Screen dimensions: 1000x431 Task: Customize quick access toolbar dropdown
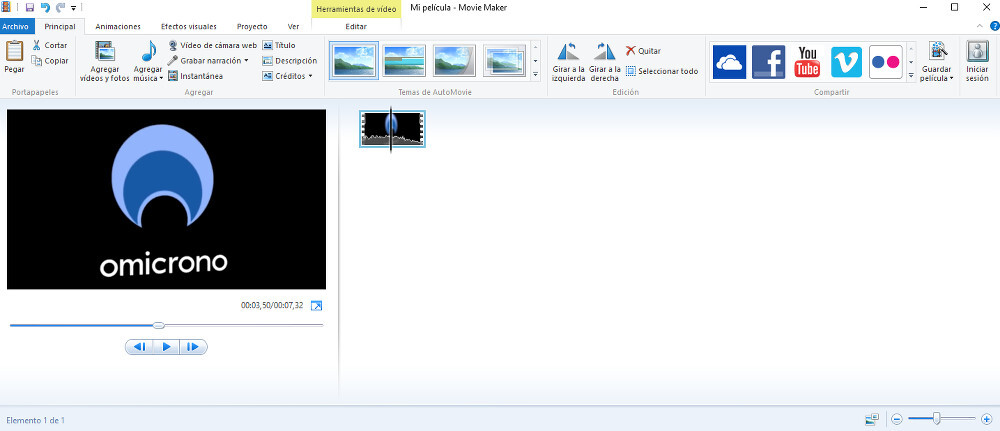[x=73, y=8]
